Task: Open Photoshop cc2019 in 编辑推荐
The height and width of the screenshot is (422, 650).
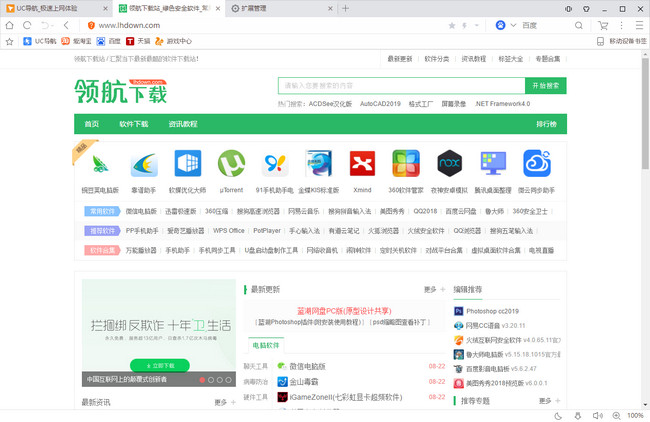Action: [492, 311]
